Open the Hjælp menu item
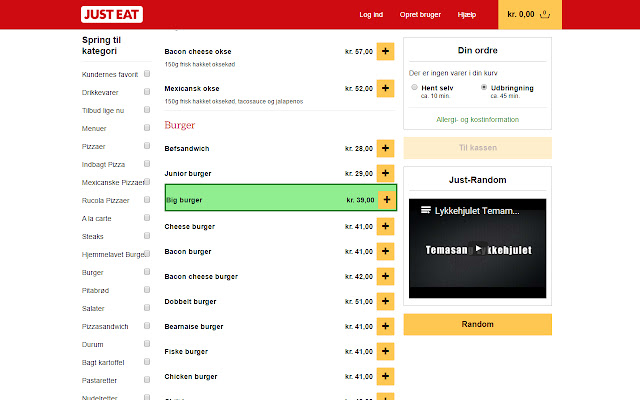 point(467,15)
